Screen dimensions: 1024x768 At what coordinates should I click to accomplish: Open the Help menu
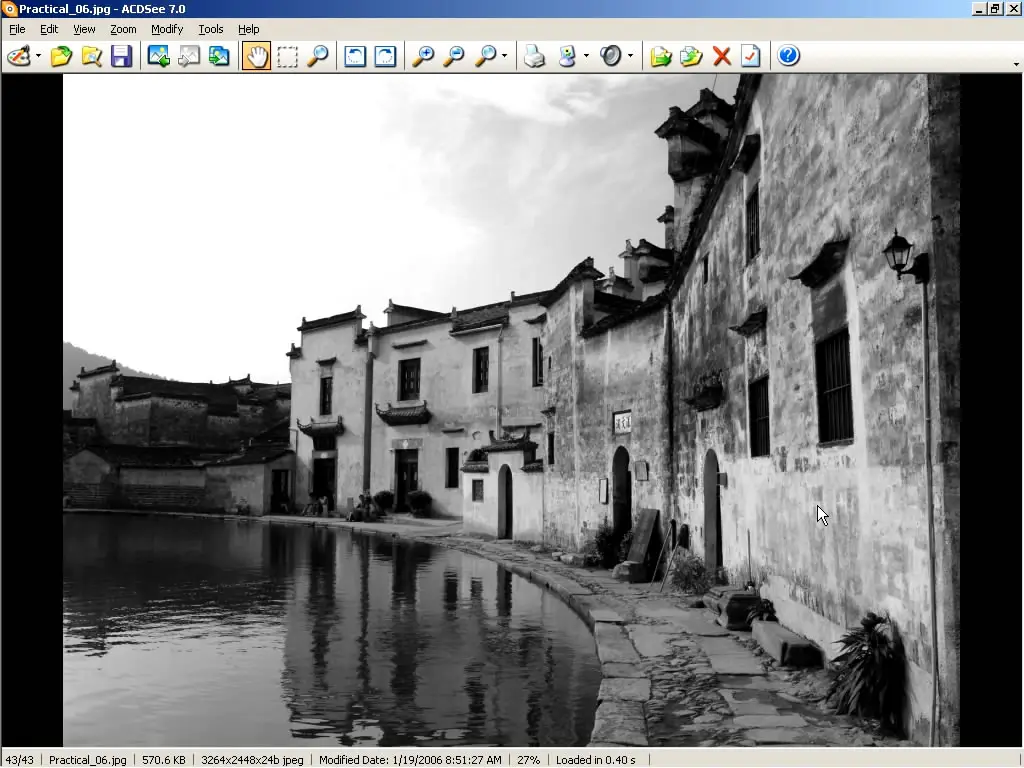[248, 29]
